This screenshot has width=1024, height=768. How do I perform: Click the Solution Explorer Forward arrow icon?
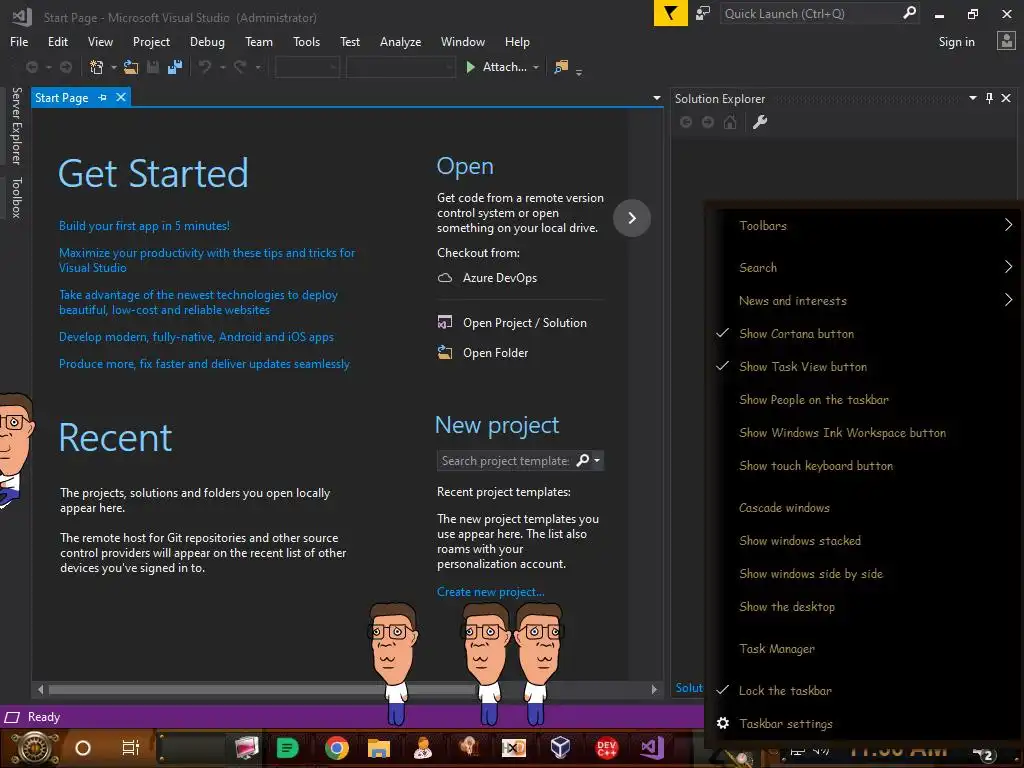pyautogui.click(x=708, y=122)
